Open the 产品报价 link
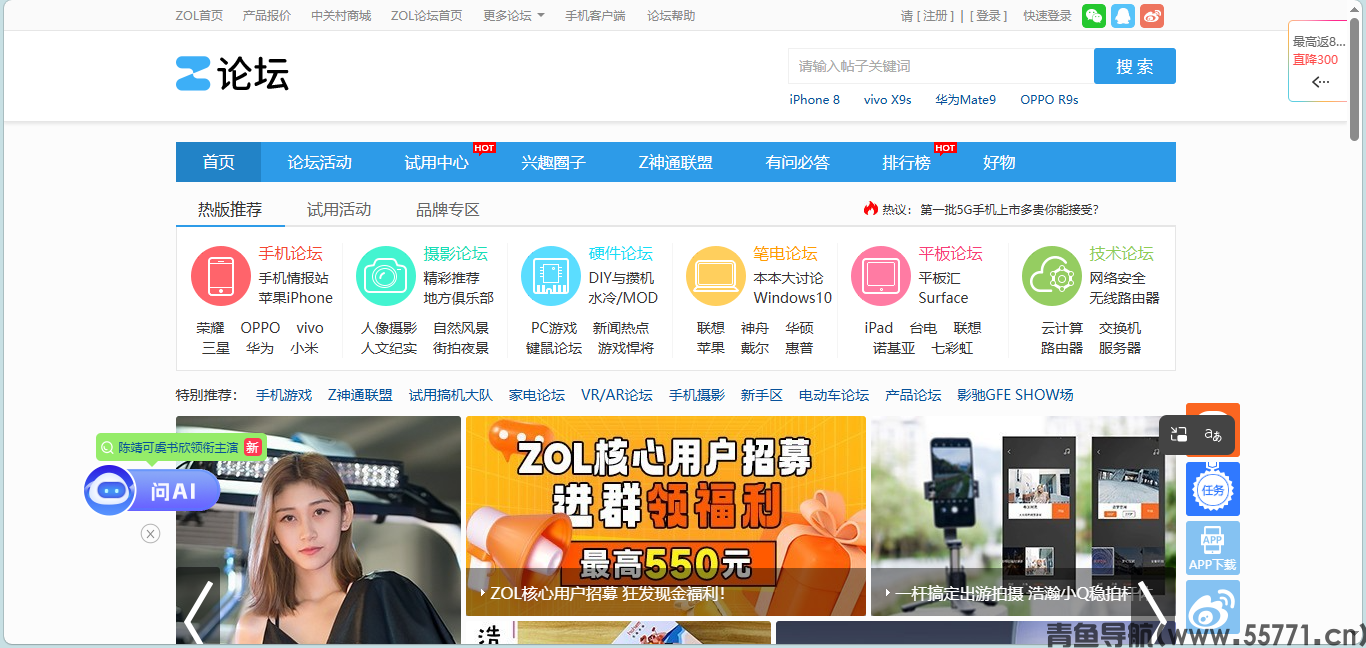Screen dimensions: 1366x648 (267, 16)
